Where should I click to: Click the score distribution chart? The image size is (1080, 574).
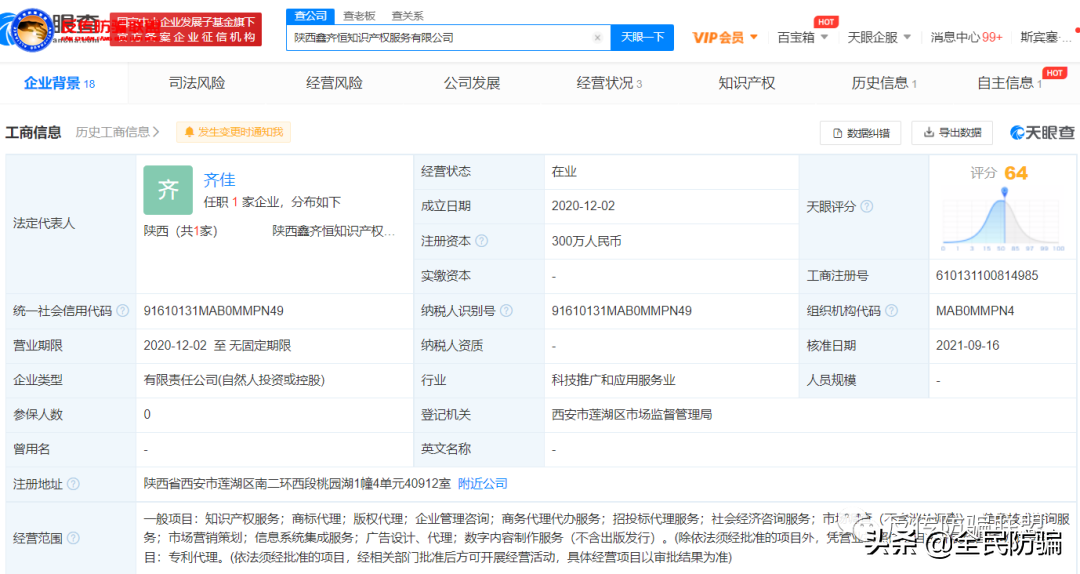(x=1004, y=220)
